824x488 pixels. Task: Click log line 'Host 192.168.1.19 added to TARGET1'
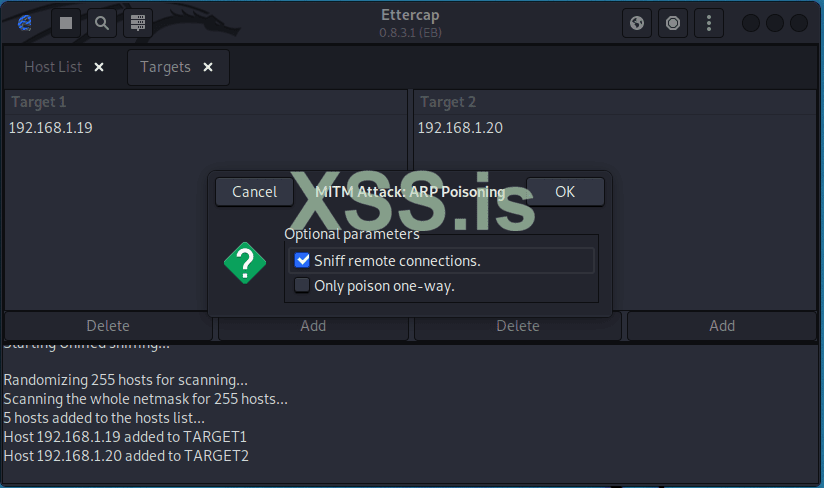125,437
